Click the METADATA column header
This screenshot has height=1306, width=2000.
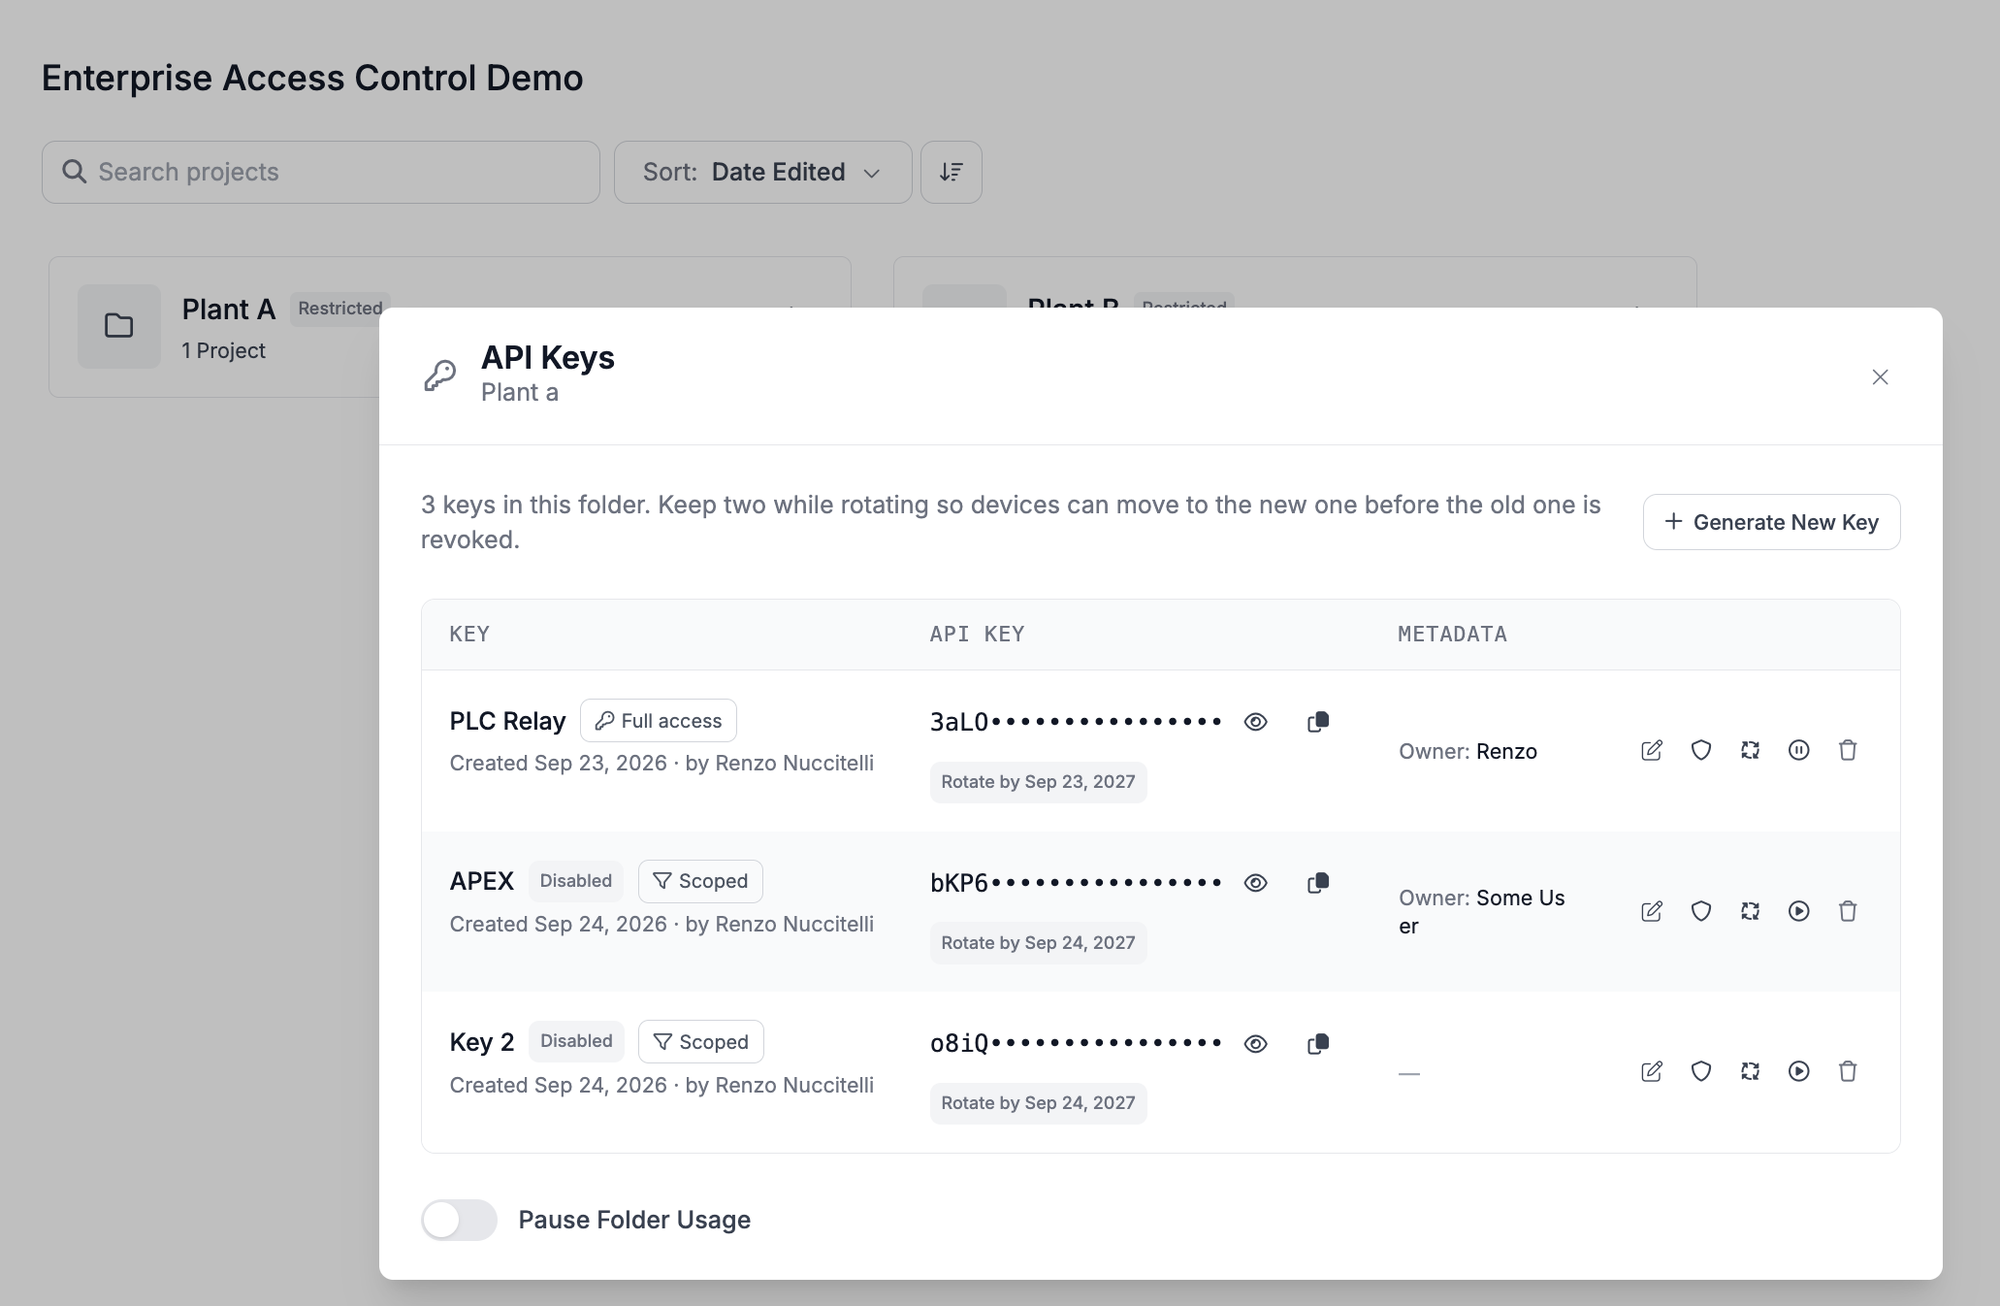point(1452,634)
